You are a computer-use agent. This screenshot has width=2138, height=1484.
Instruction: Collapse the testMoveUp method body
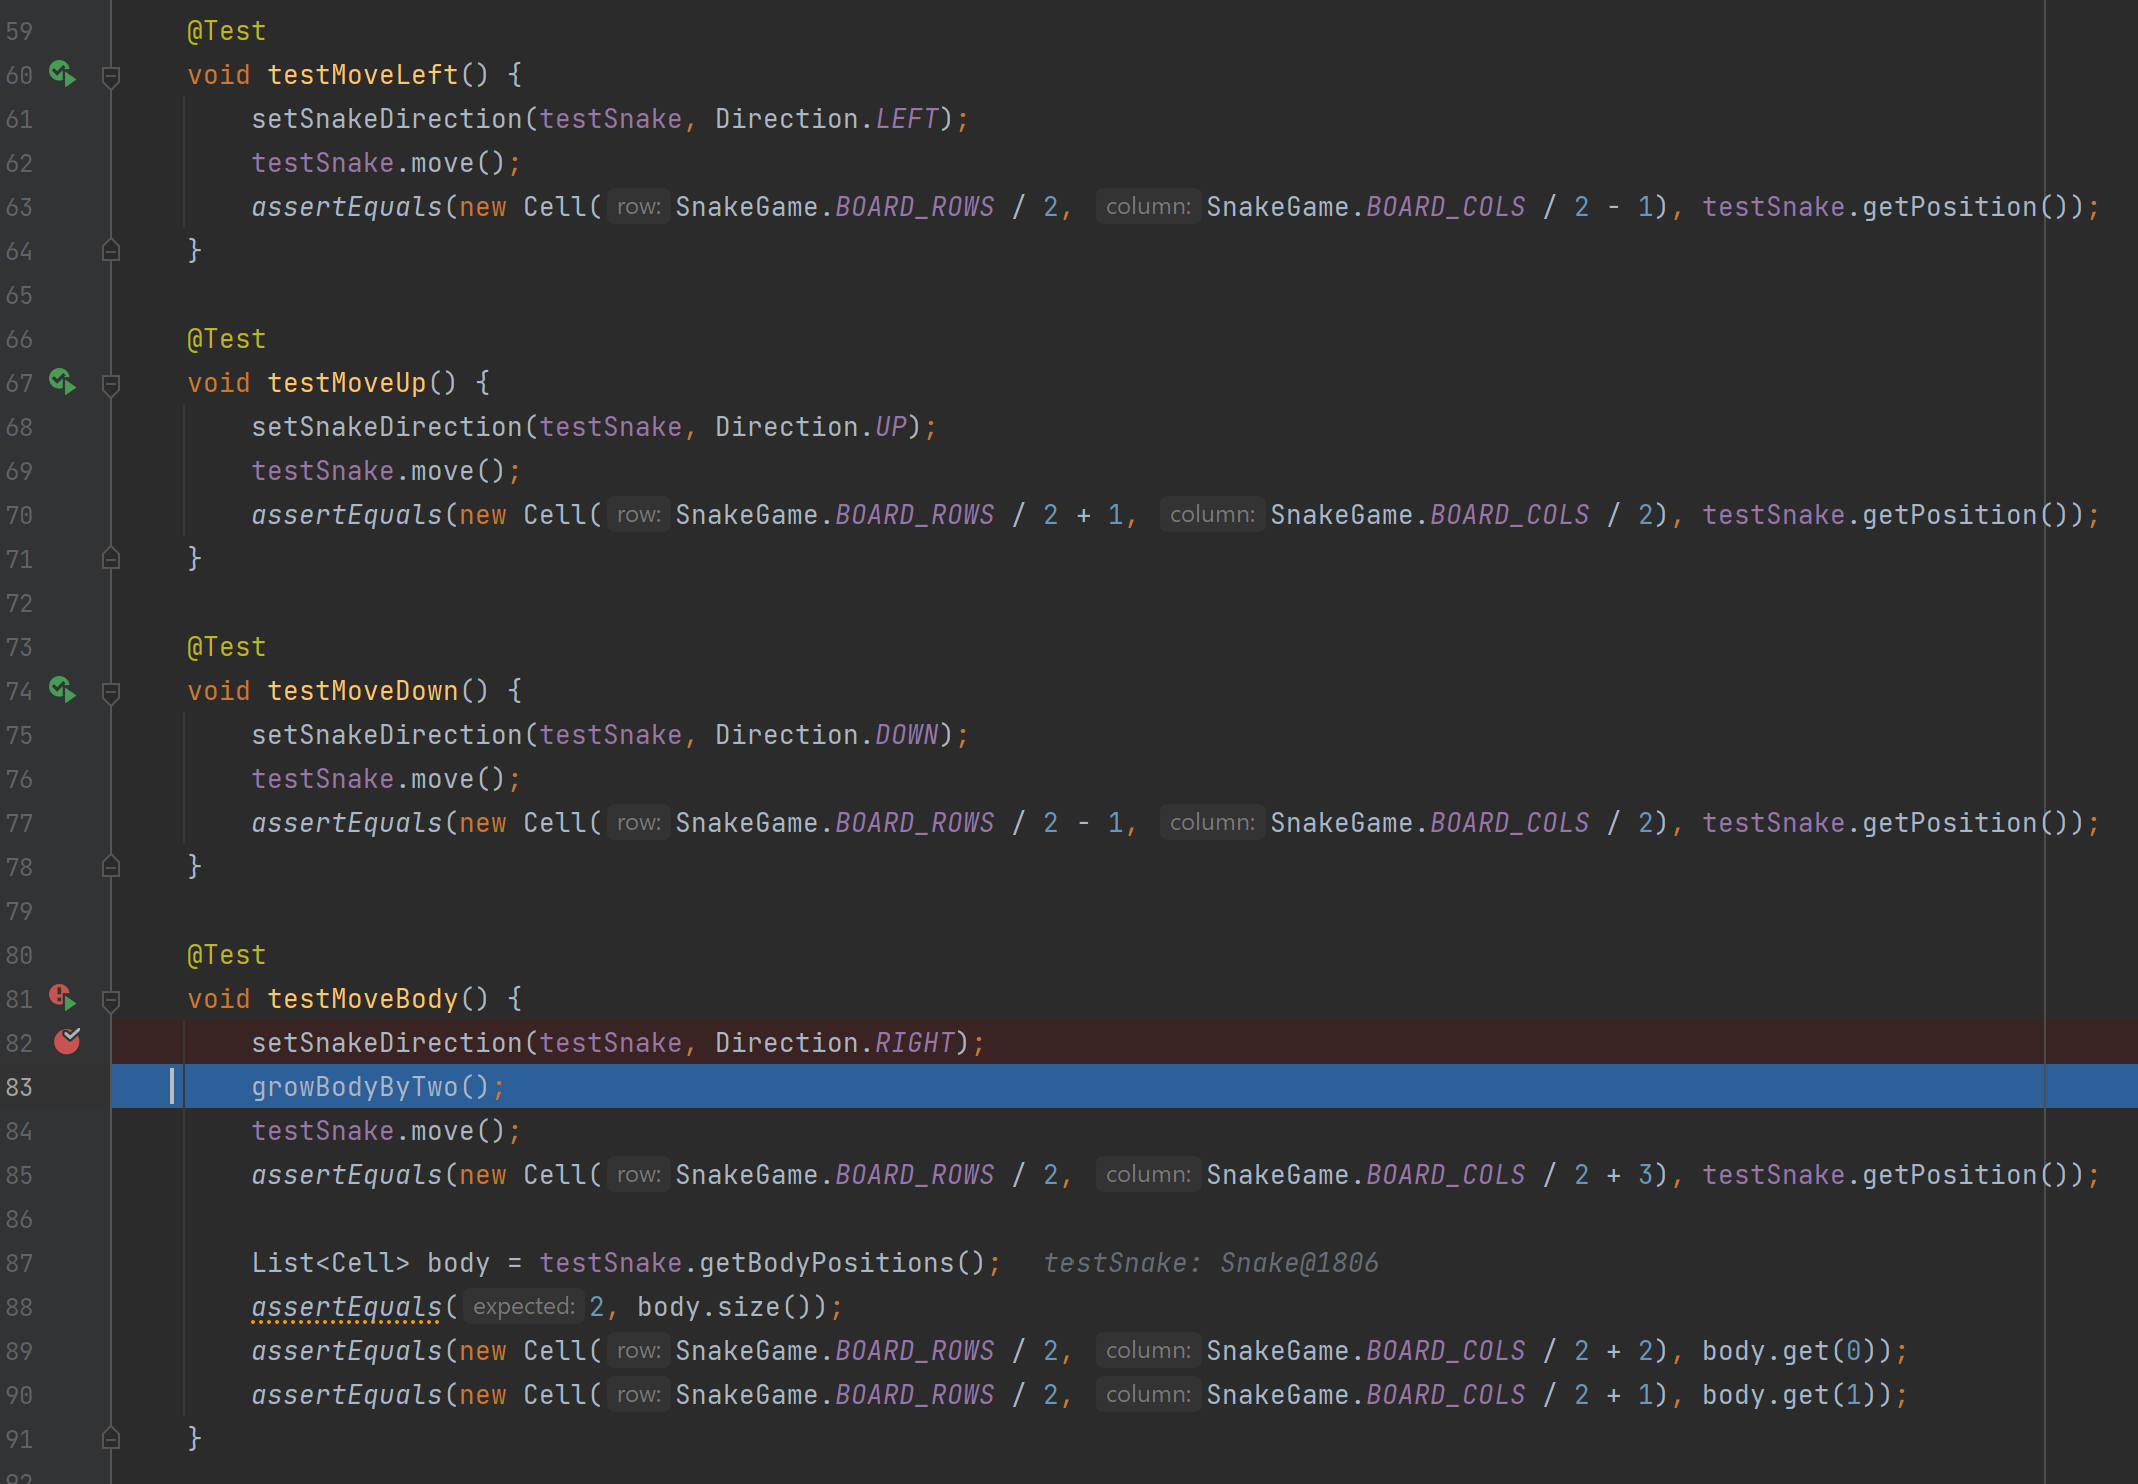pos(111,383)
